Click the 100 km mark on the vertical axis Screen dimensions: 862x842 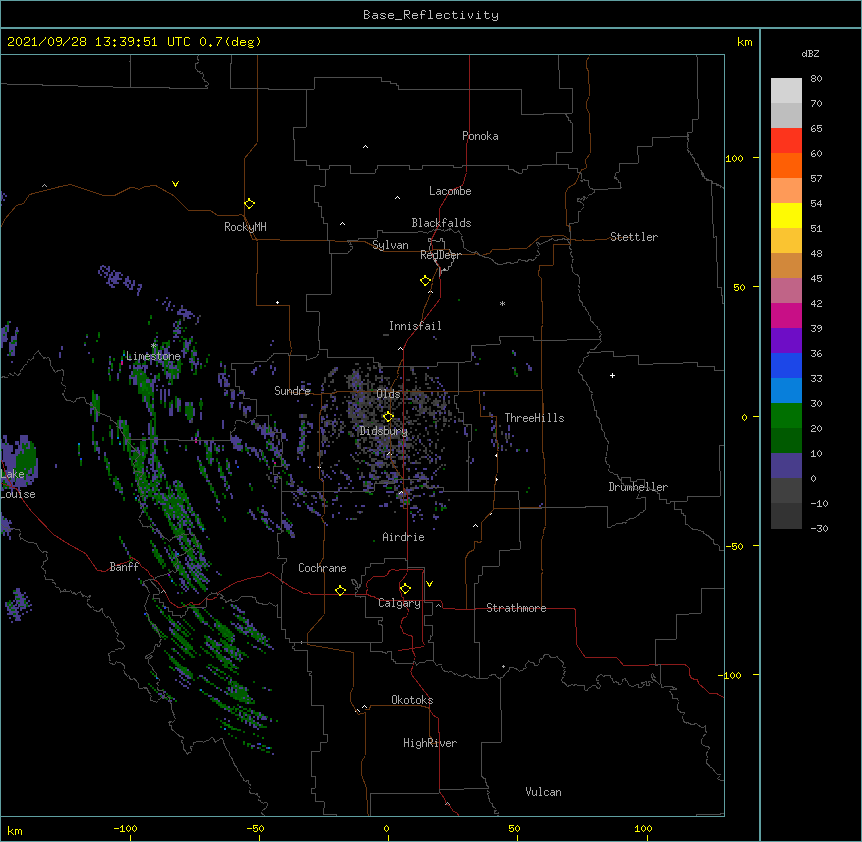(734, 158)
